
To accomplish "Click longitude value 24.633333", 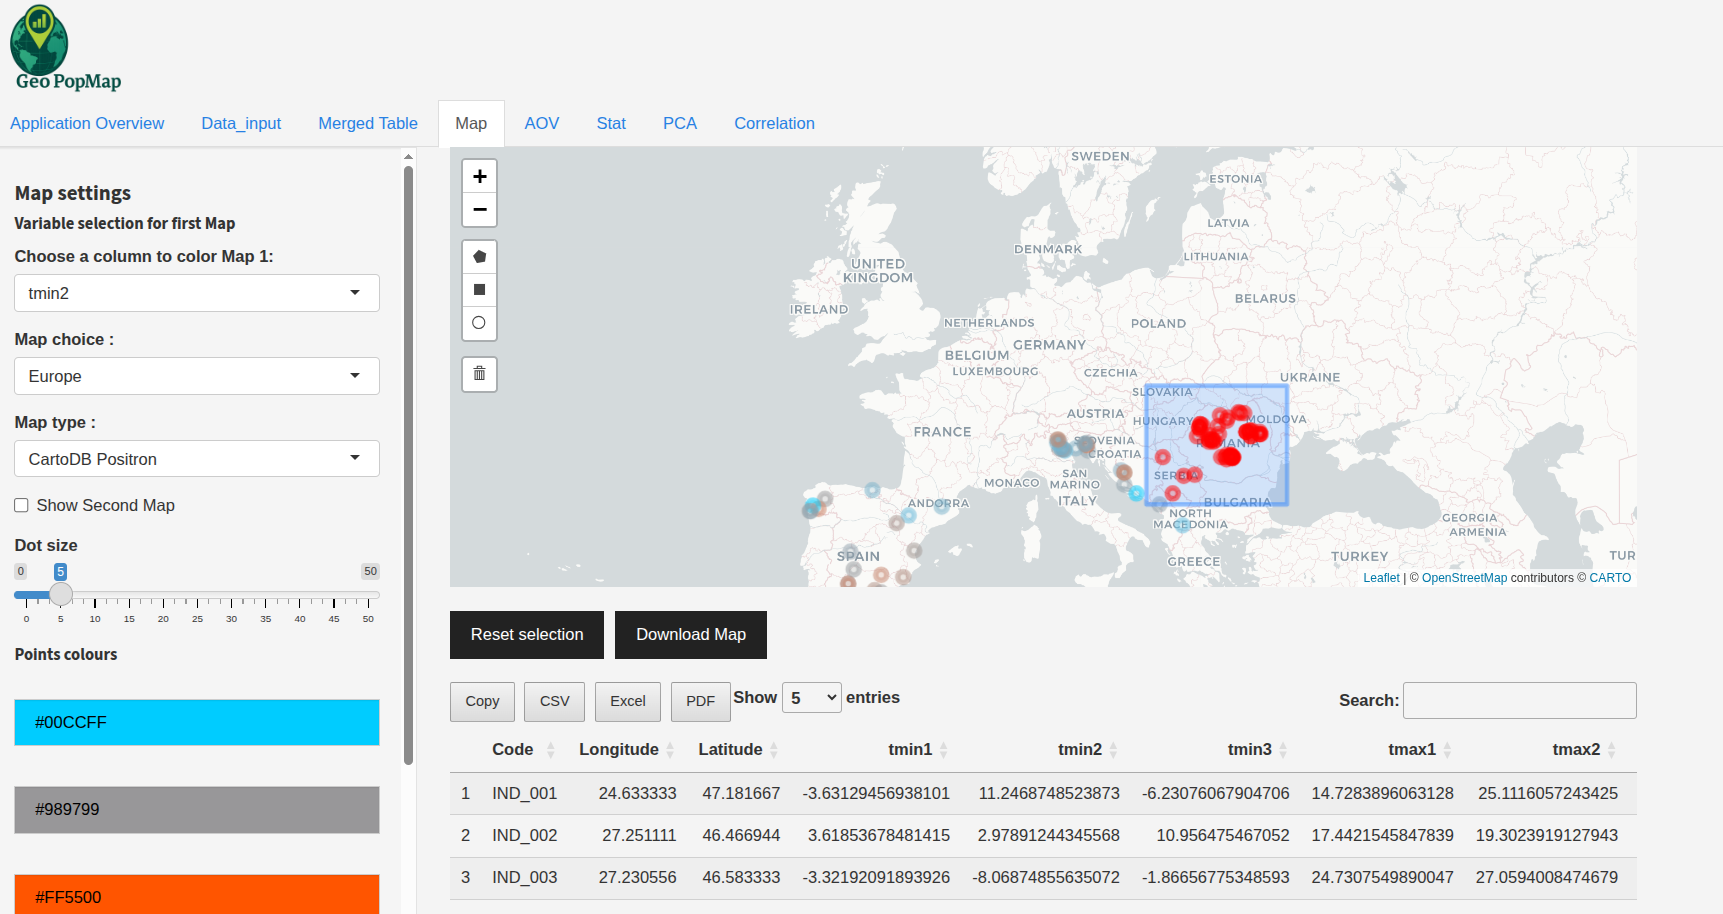I will (637, 794).
